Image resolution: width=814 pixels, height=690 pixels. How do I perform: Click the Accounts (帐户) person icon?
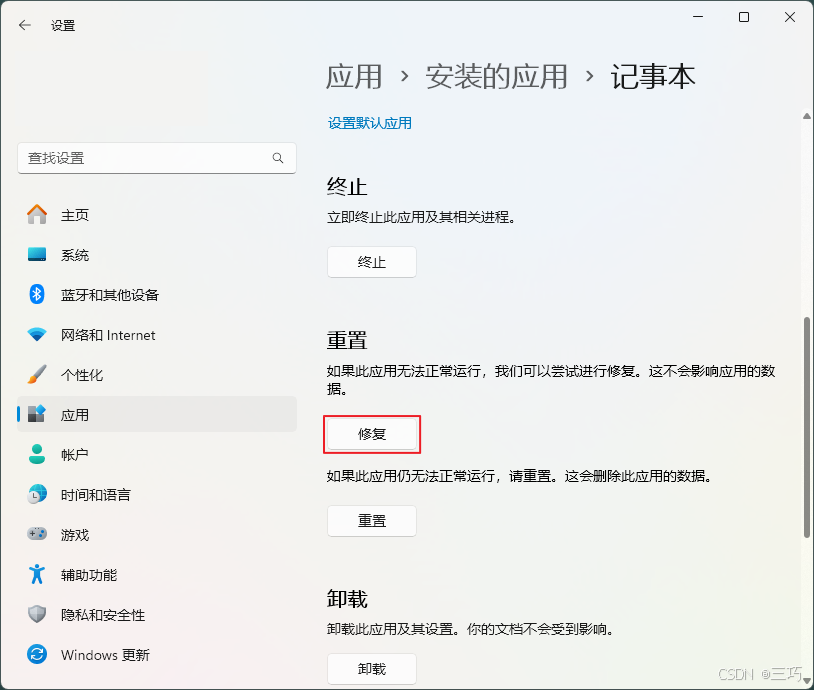(x=37, y=455)
